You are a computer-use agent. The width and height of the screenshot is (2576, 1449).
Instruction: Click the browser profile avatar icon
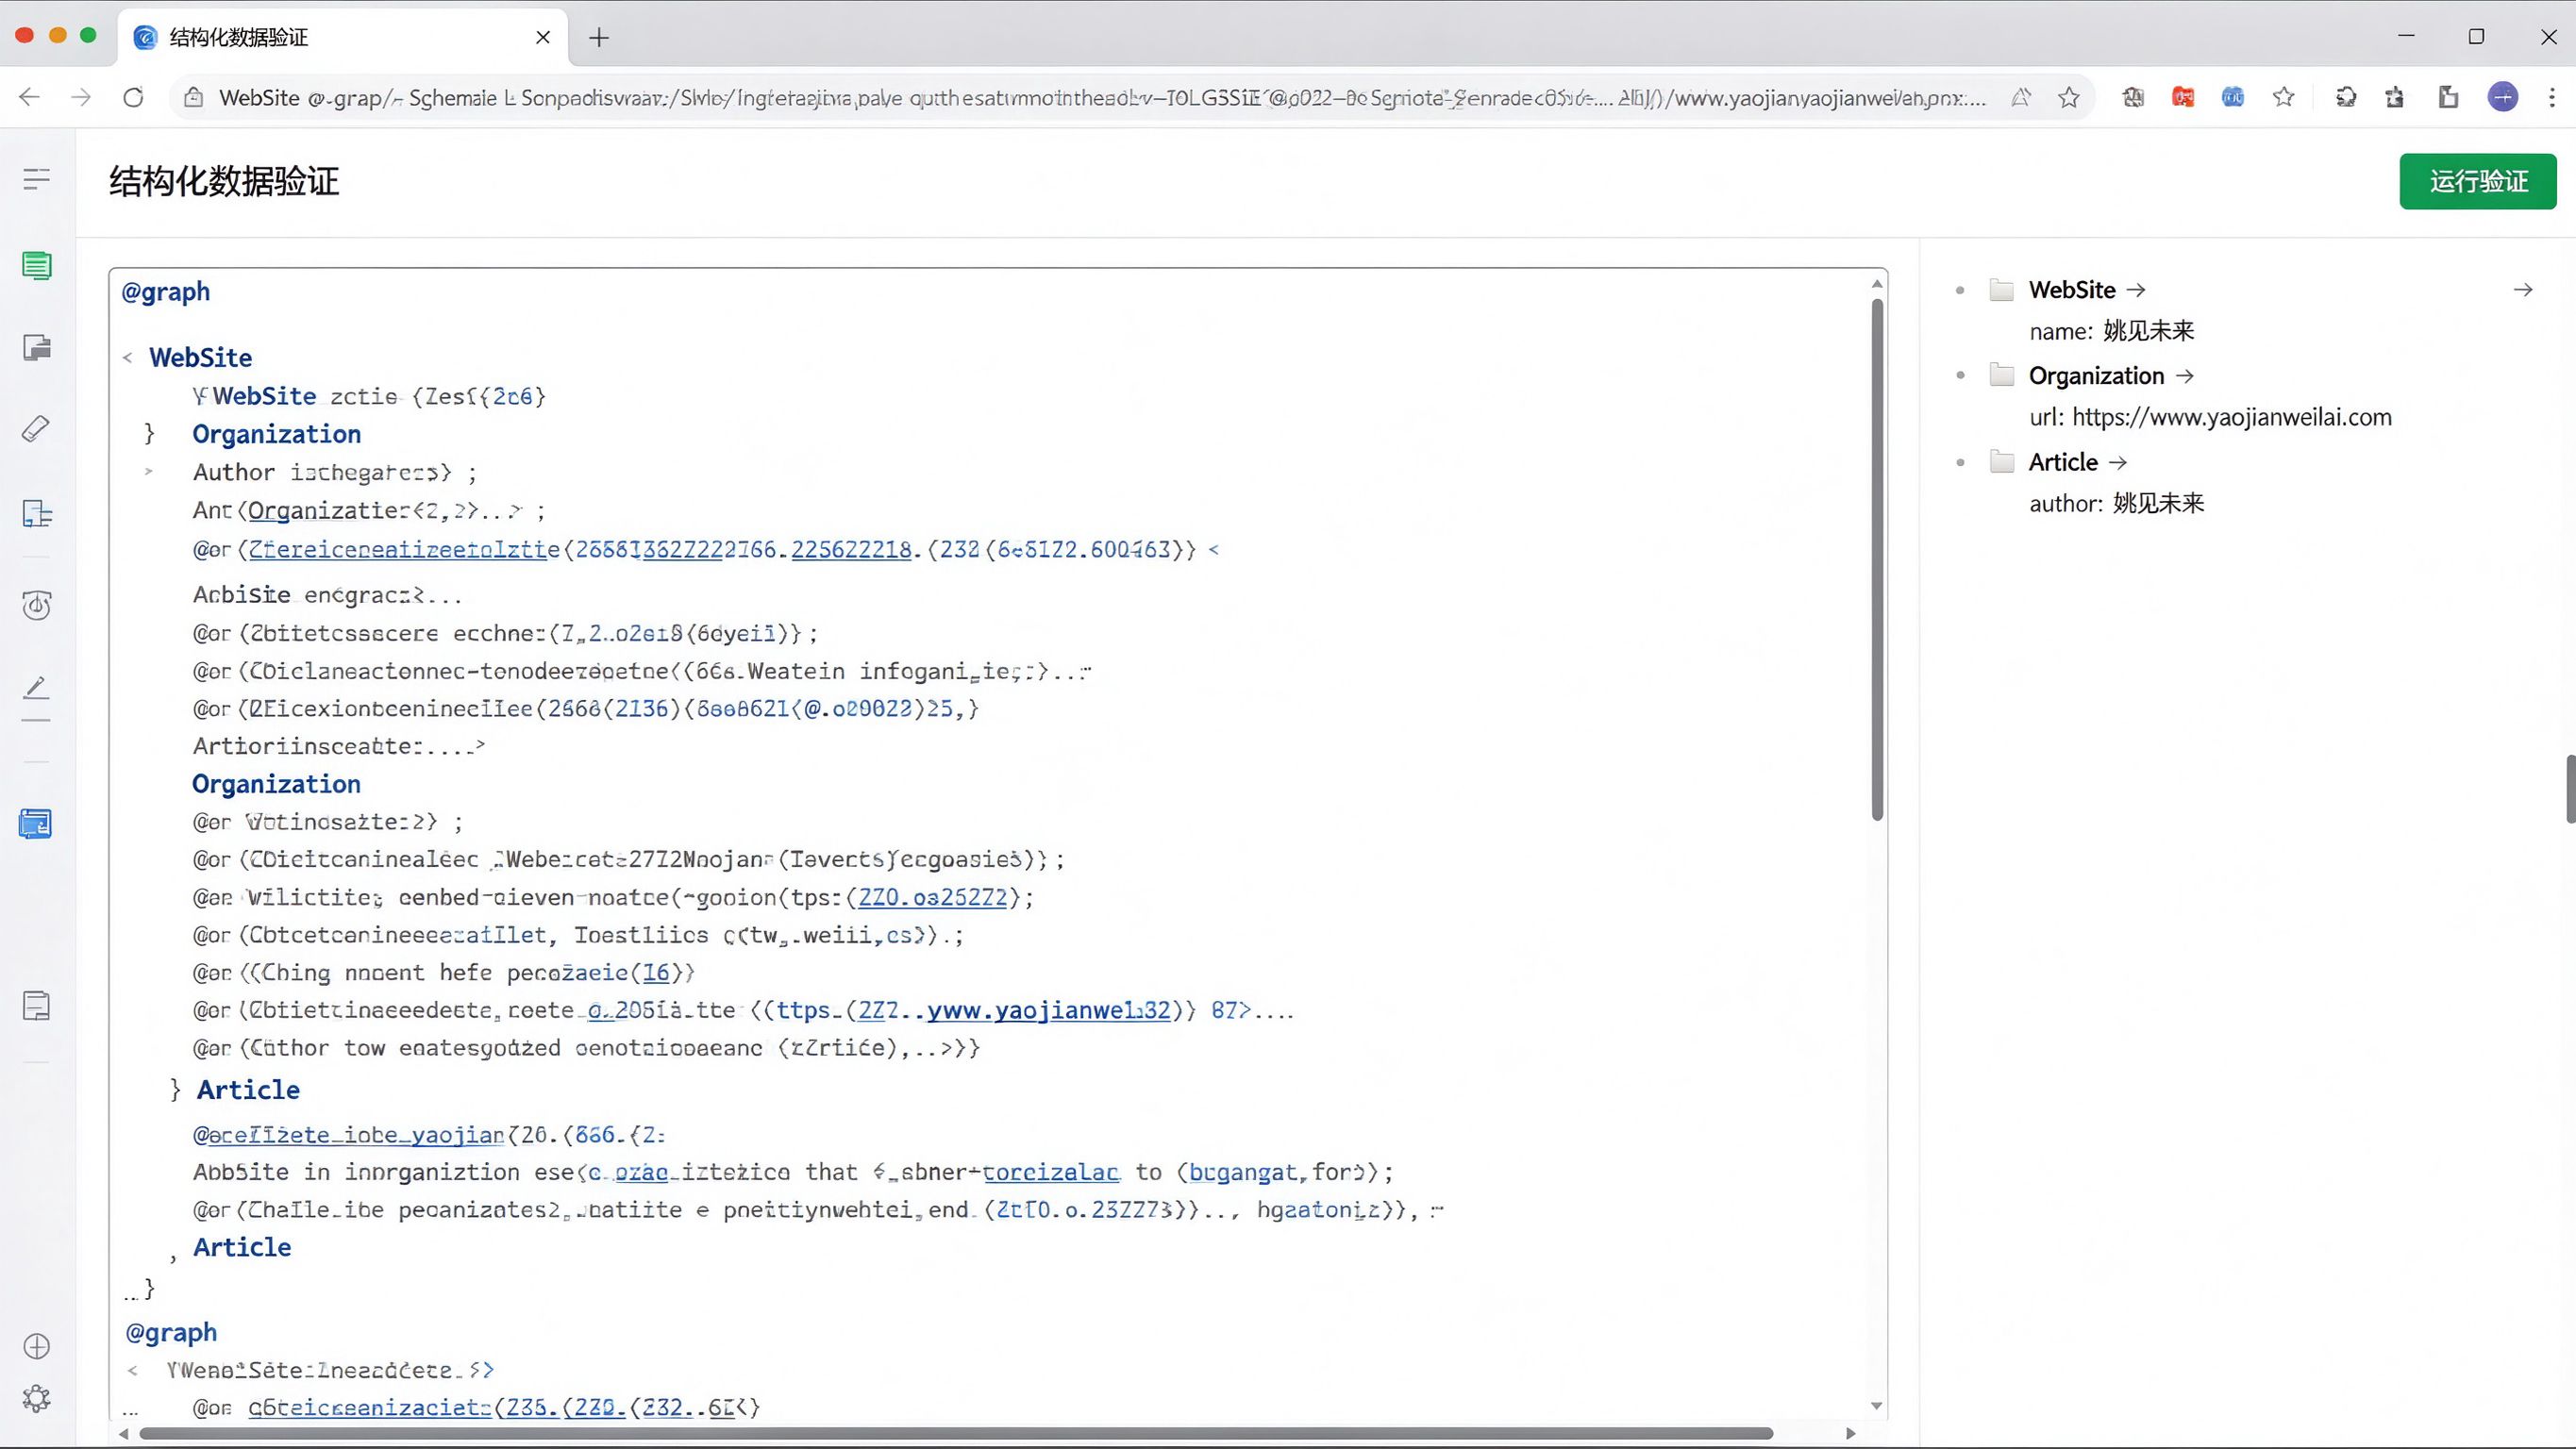[2502, 97]
